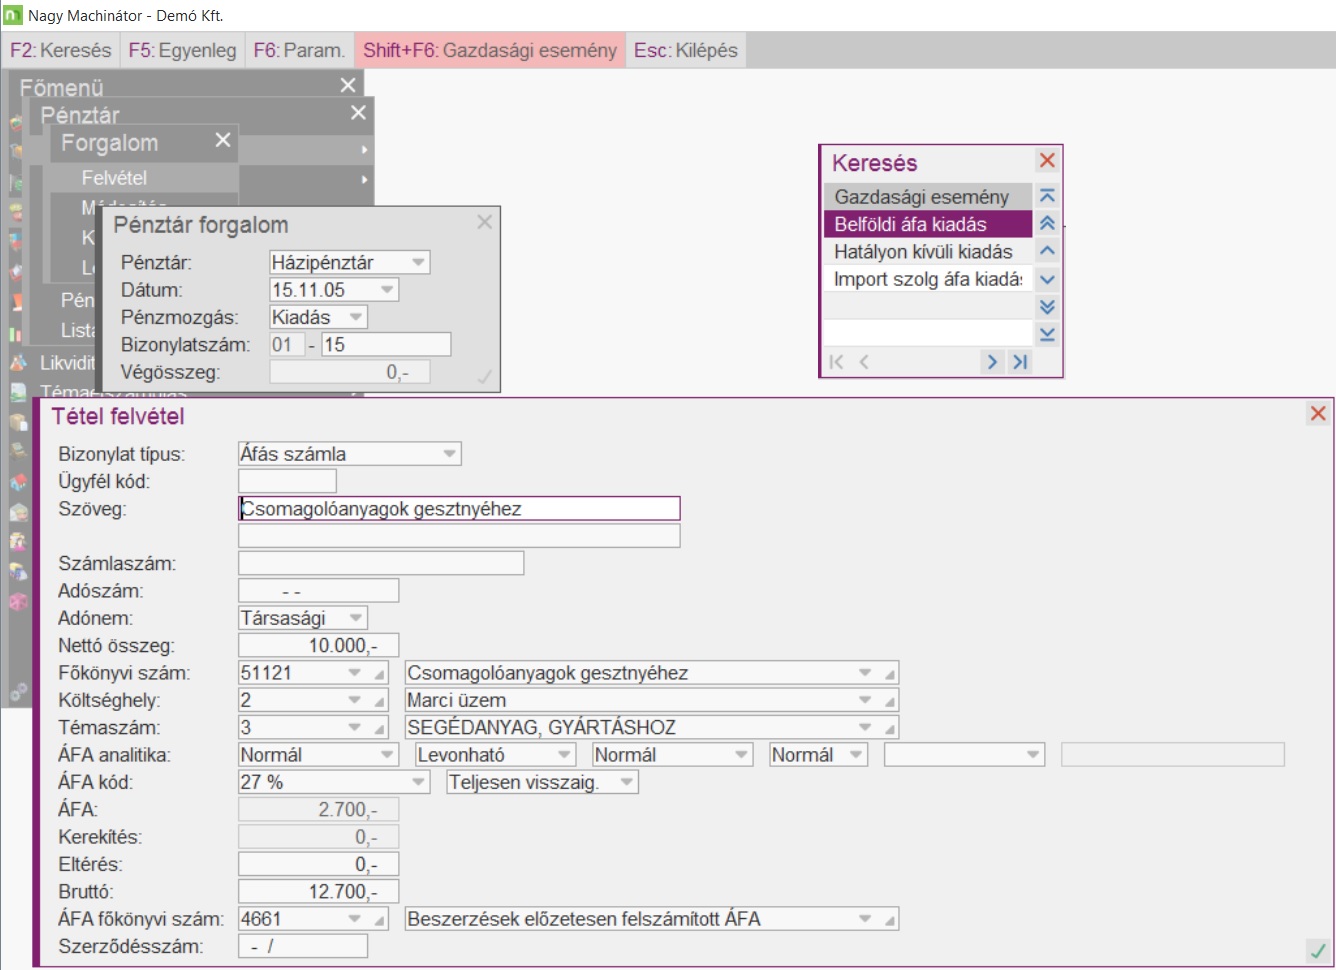Open the Teljesen visszaig. dropdown
1336x970 pixels.
627,782
